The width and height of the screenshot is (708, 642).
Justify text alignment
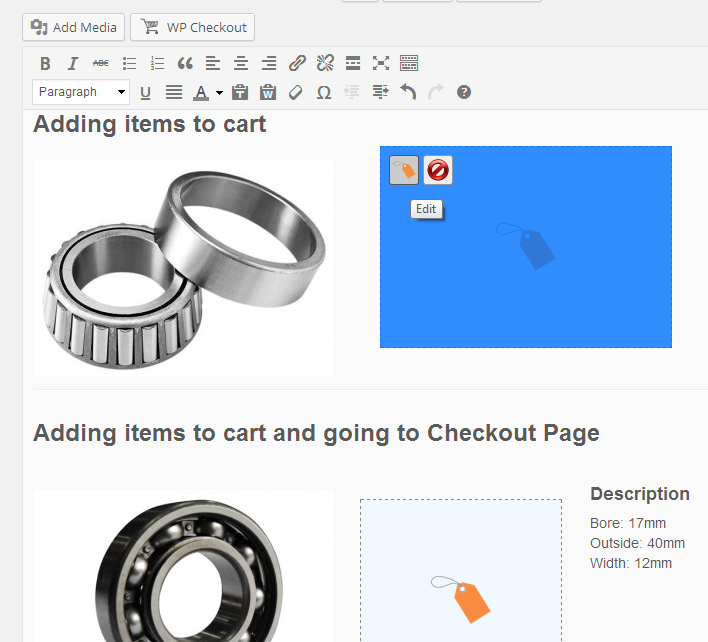[174, 93]
